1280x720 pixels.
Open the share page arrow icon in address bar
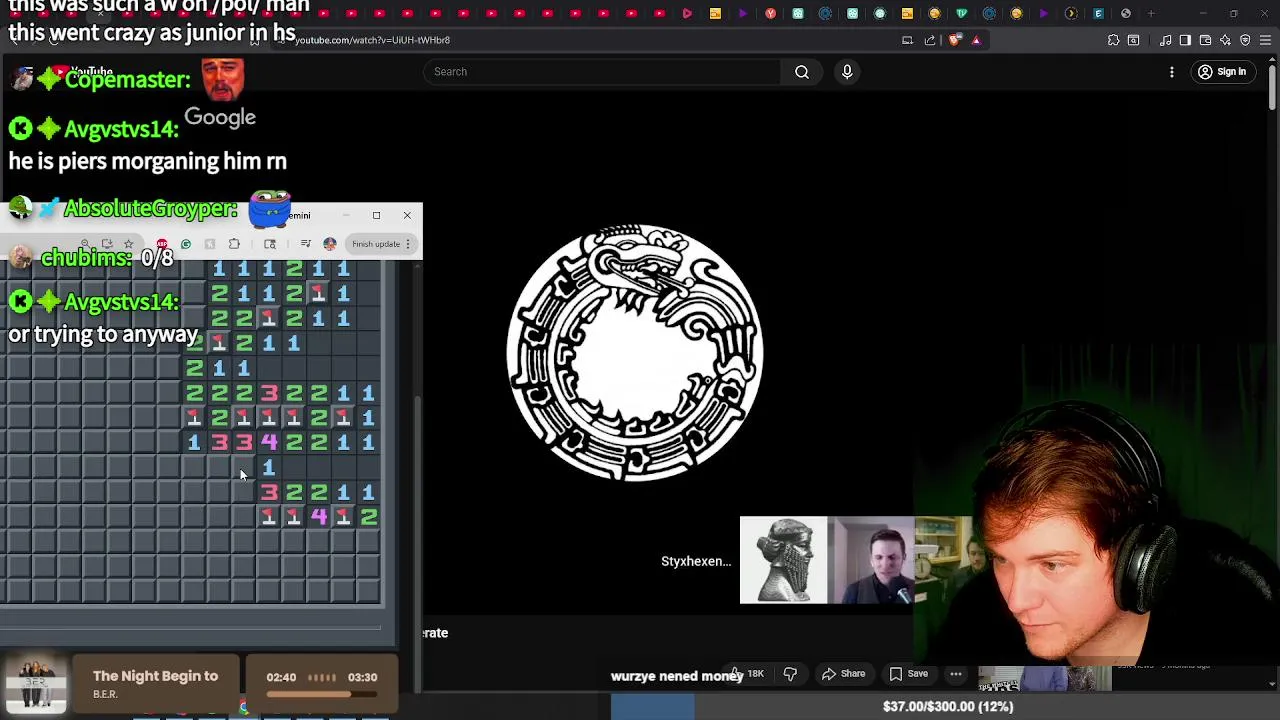pos(930,40)
